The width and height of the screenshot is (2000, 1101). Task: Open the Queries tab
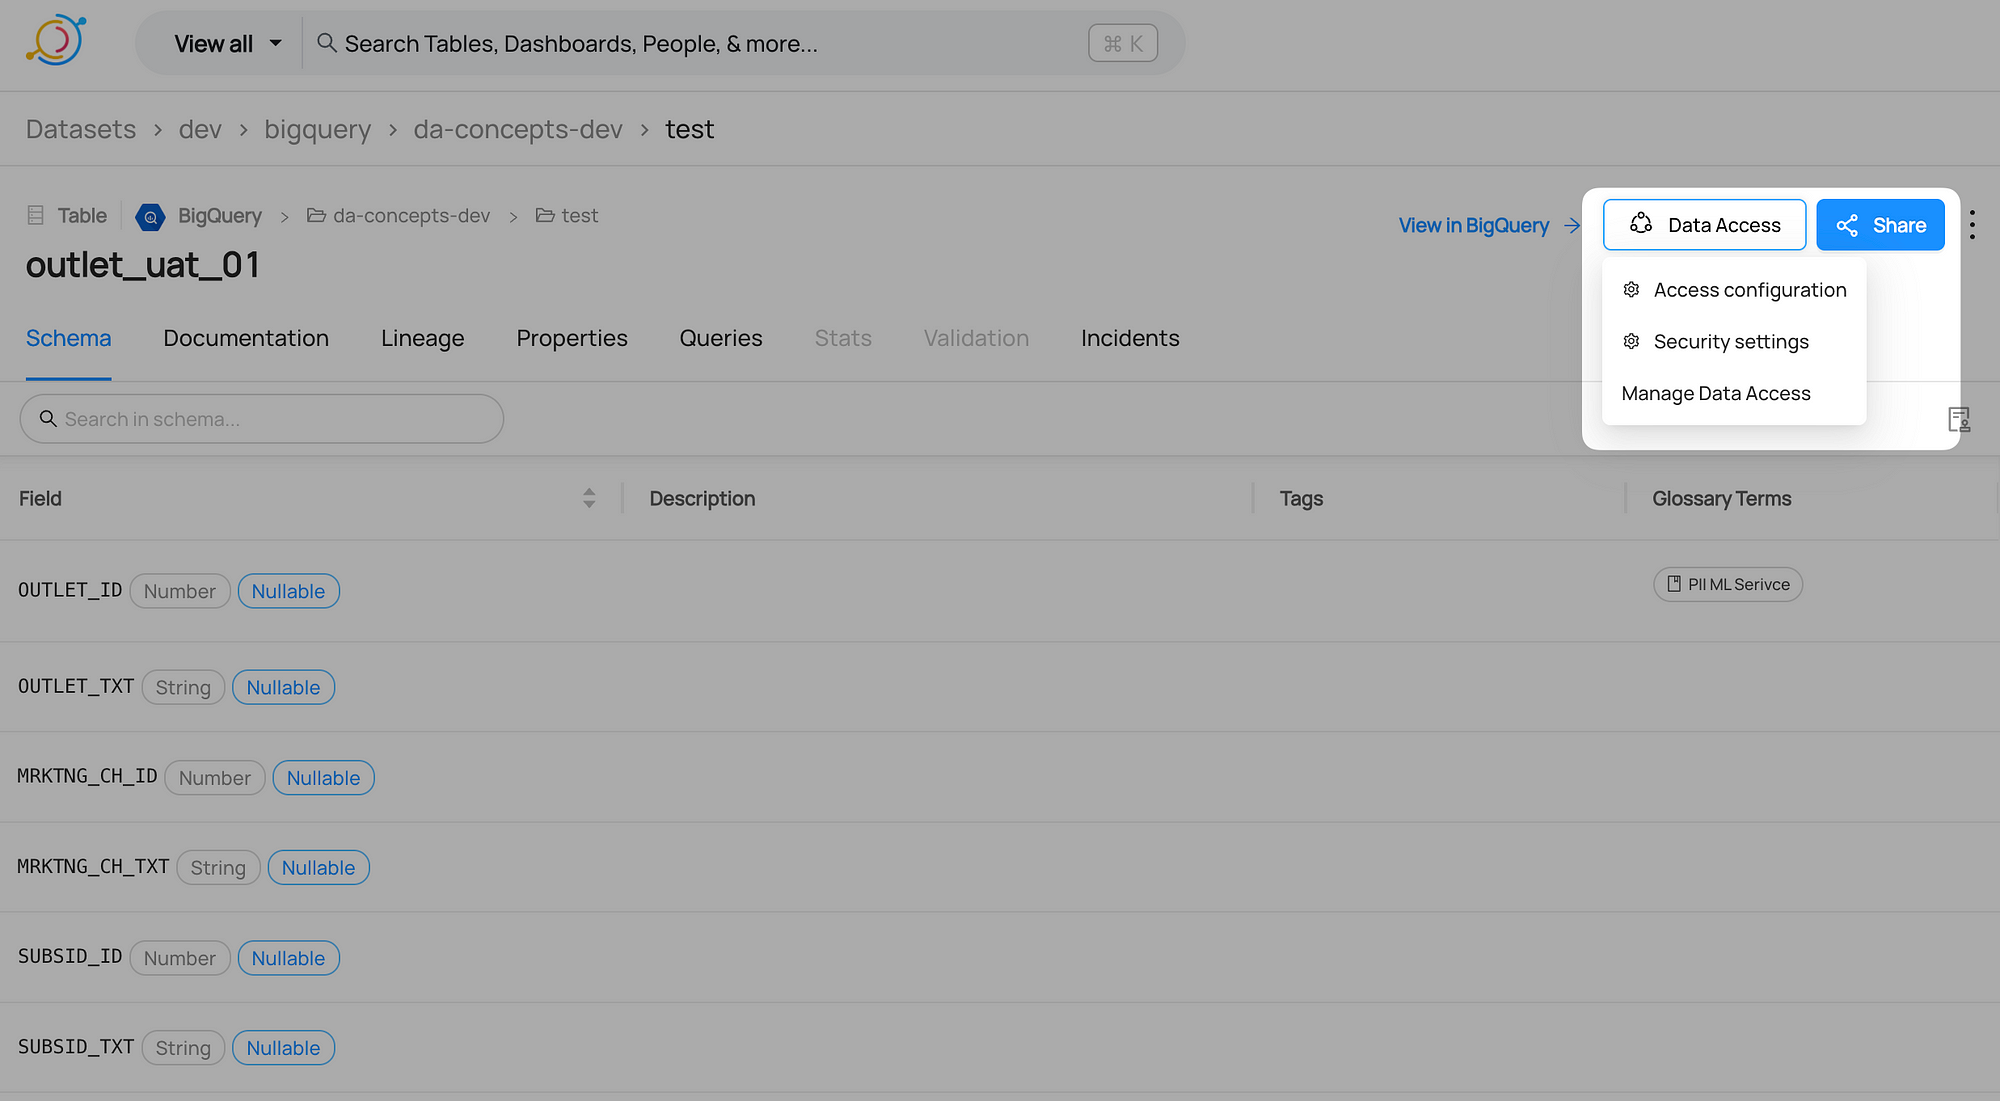pos(721,338)
